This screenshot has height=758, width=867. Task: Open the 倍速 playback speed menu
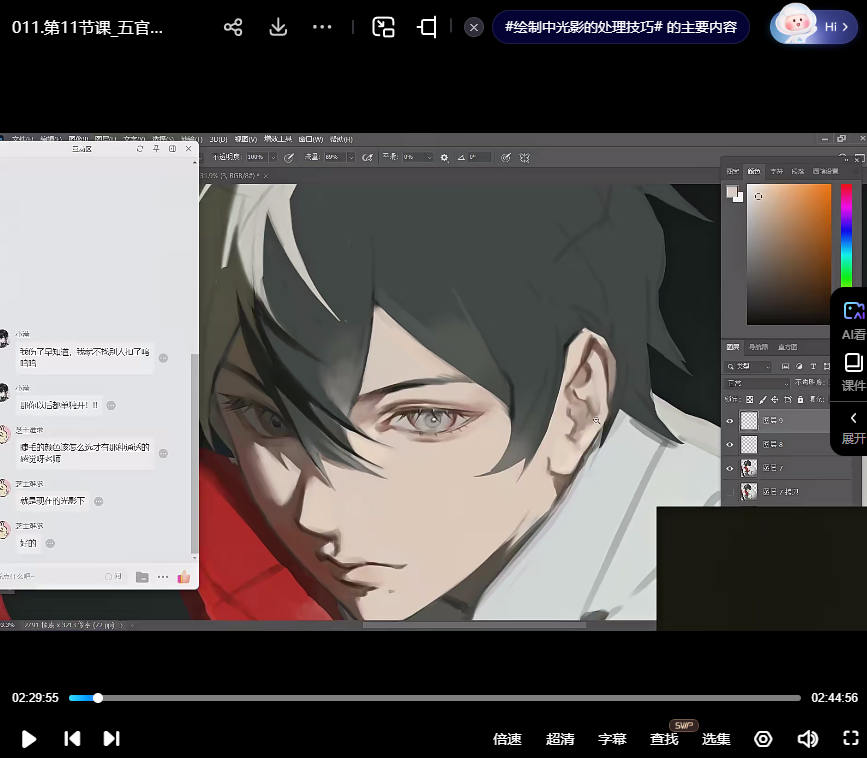(507, 739)
